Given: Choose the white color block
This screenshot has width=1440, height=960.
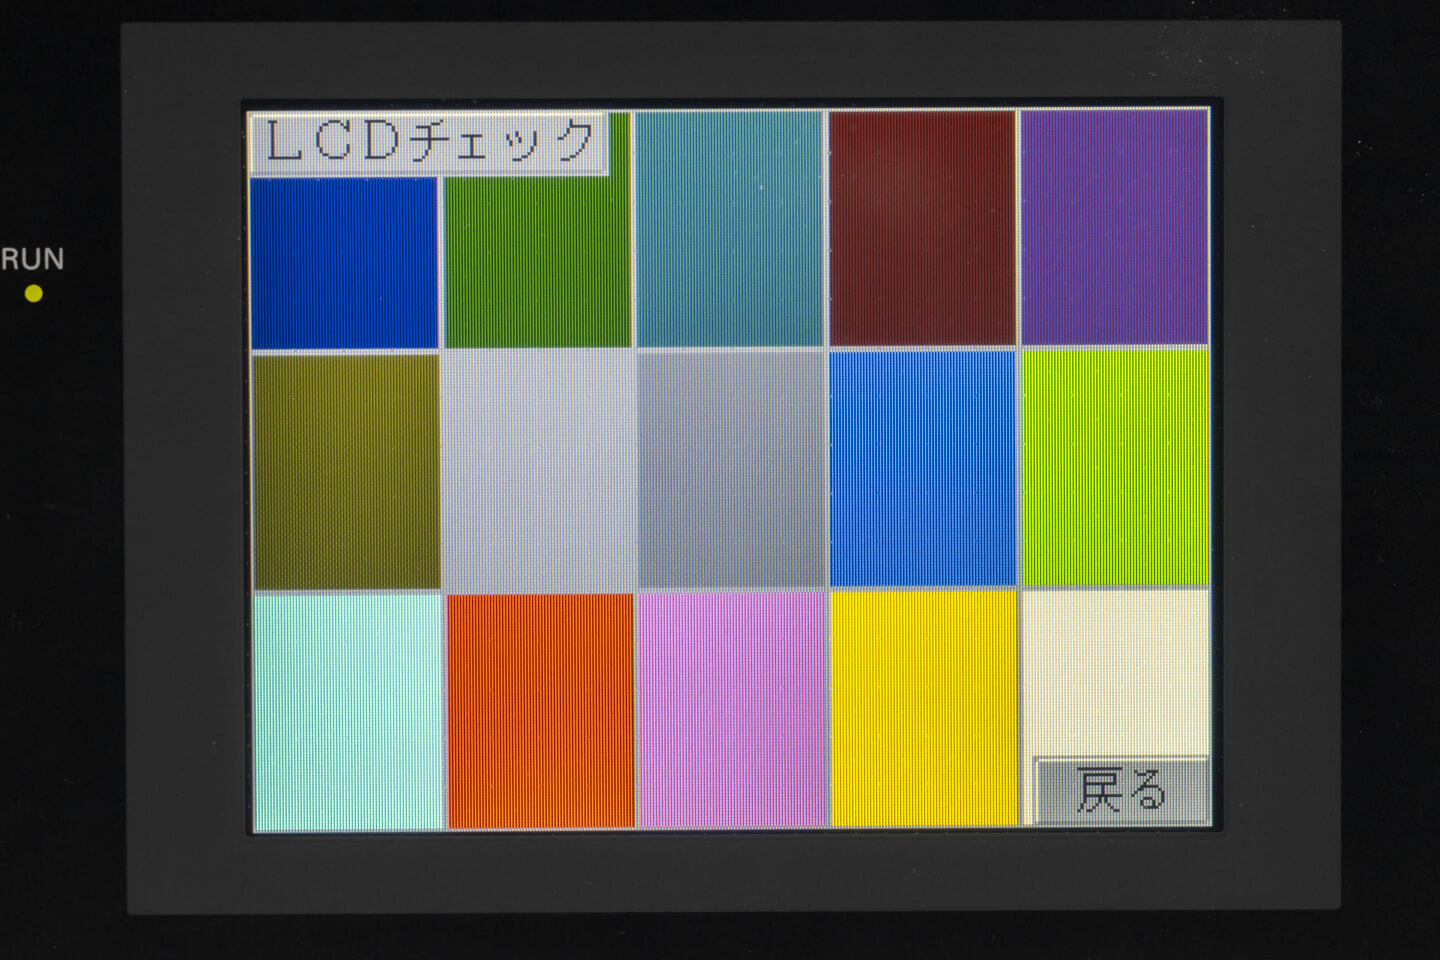Looking at the screenshot, I should (x=1115, y=670).
